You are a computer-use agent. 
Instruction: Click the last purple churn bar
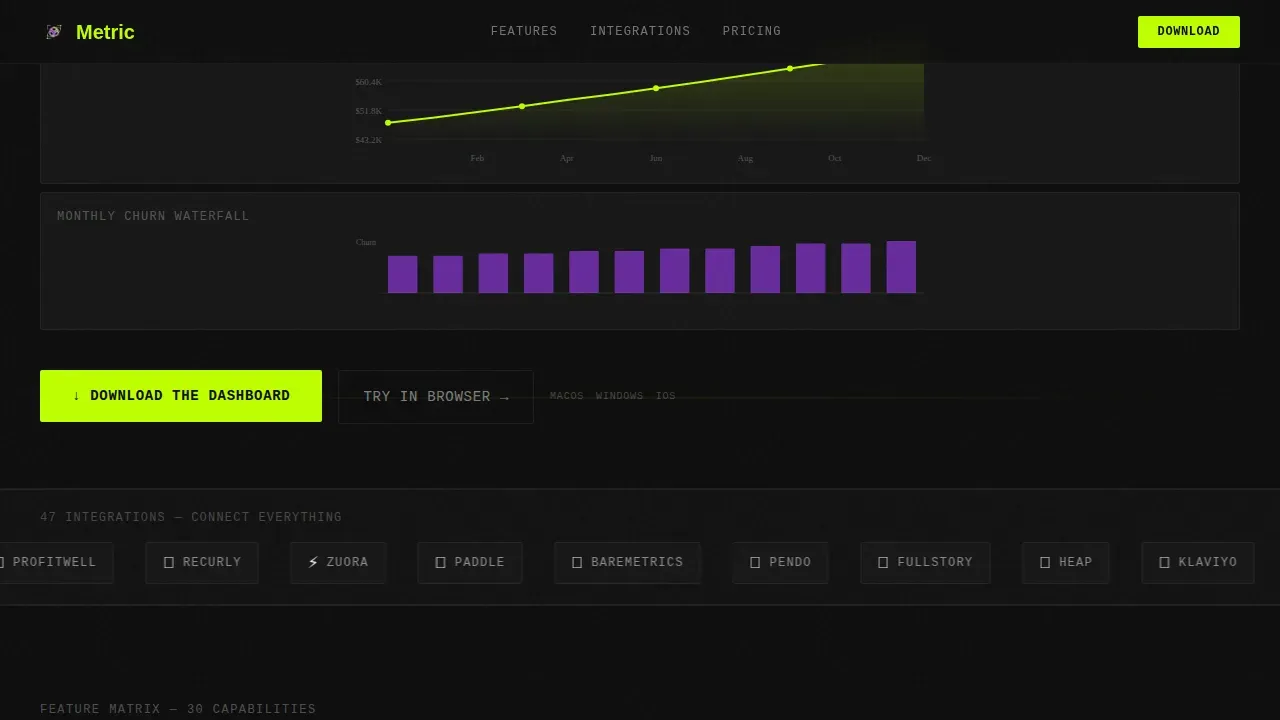pyautogui.click(x=901, y=267)
